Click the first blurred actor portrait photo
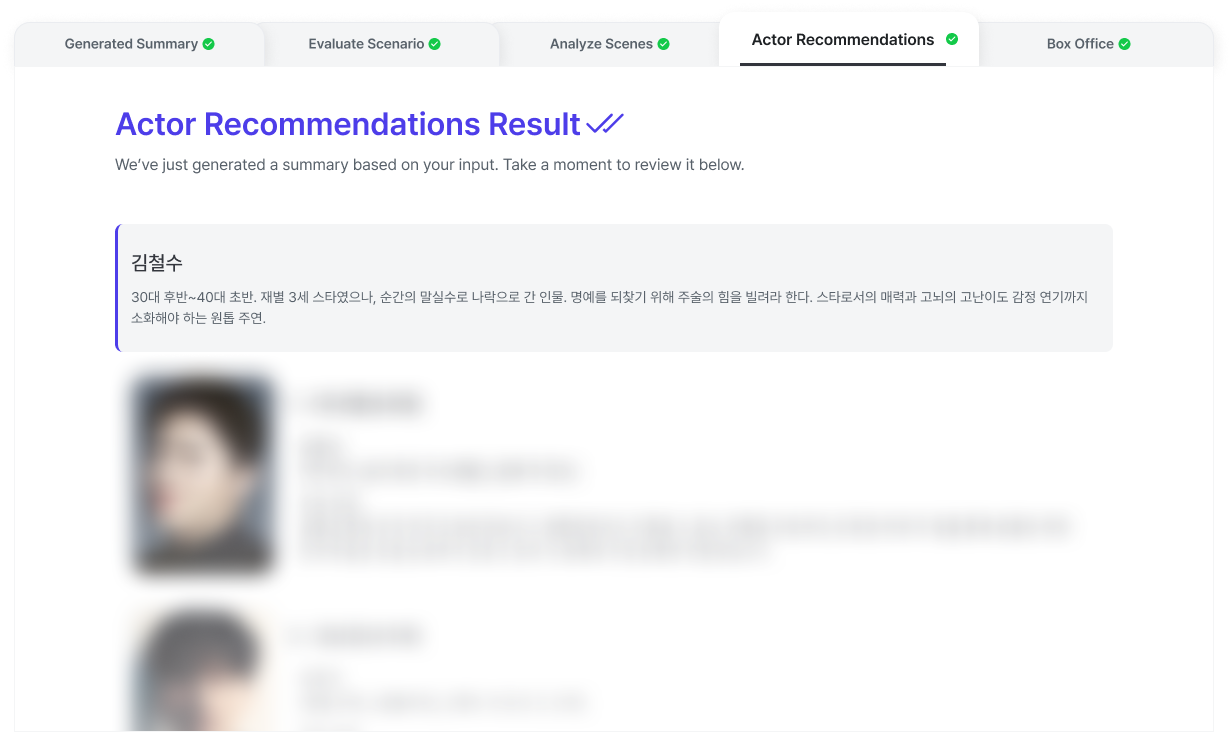Screen dimensions: 1232x732 click(x=203, y=474)
